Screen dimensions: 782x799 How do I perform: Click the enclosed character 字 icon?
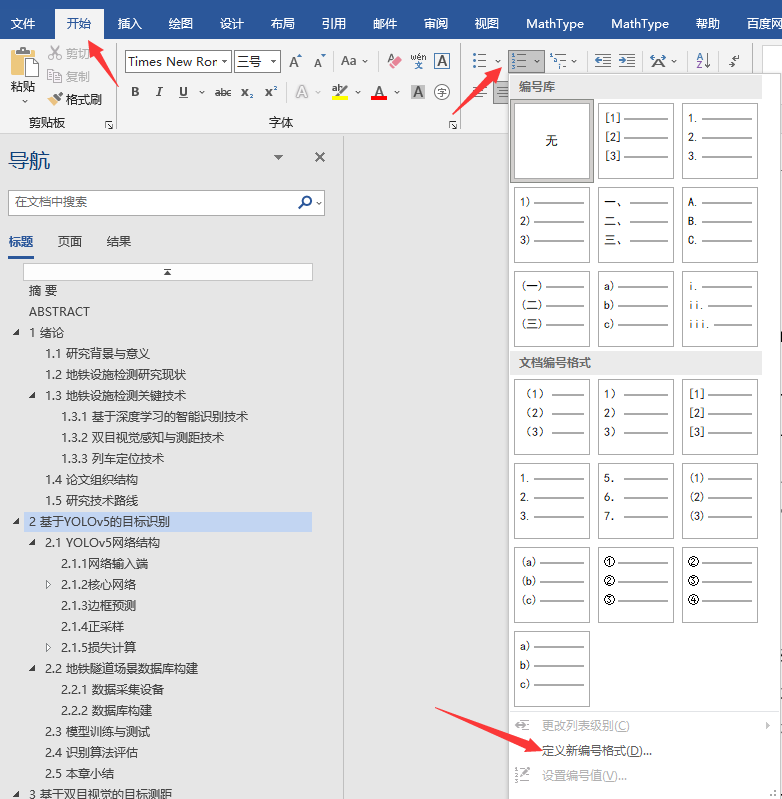tap(442, 92)
